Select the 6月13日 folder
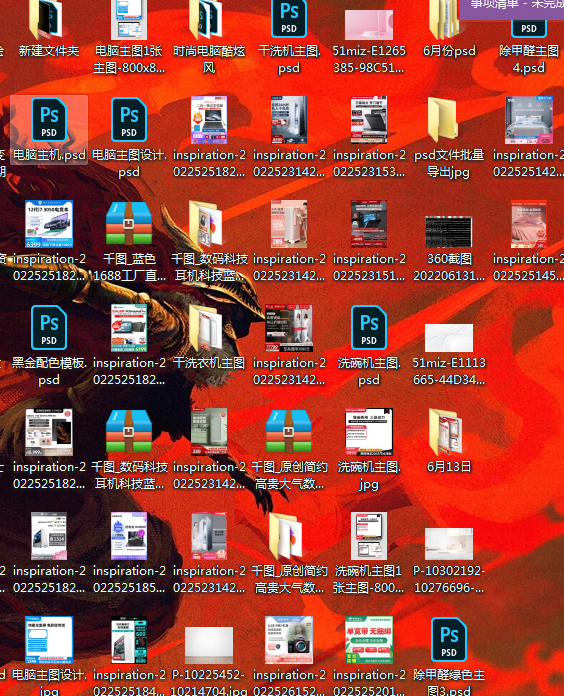564x696 pixels. click(x=446, y=431)
